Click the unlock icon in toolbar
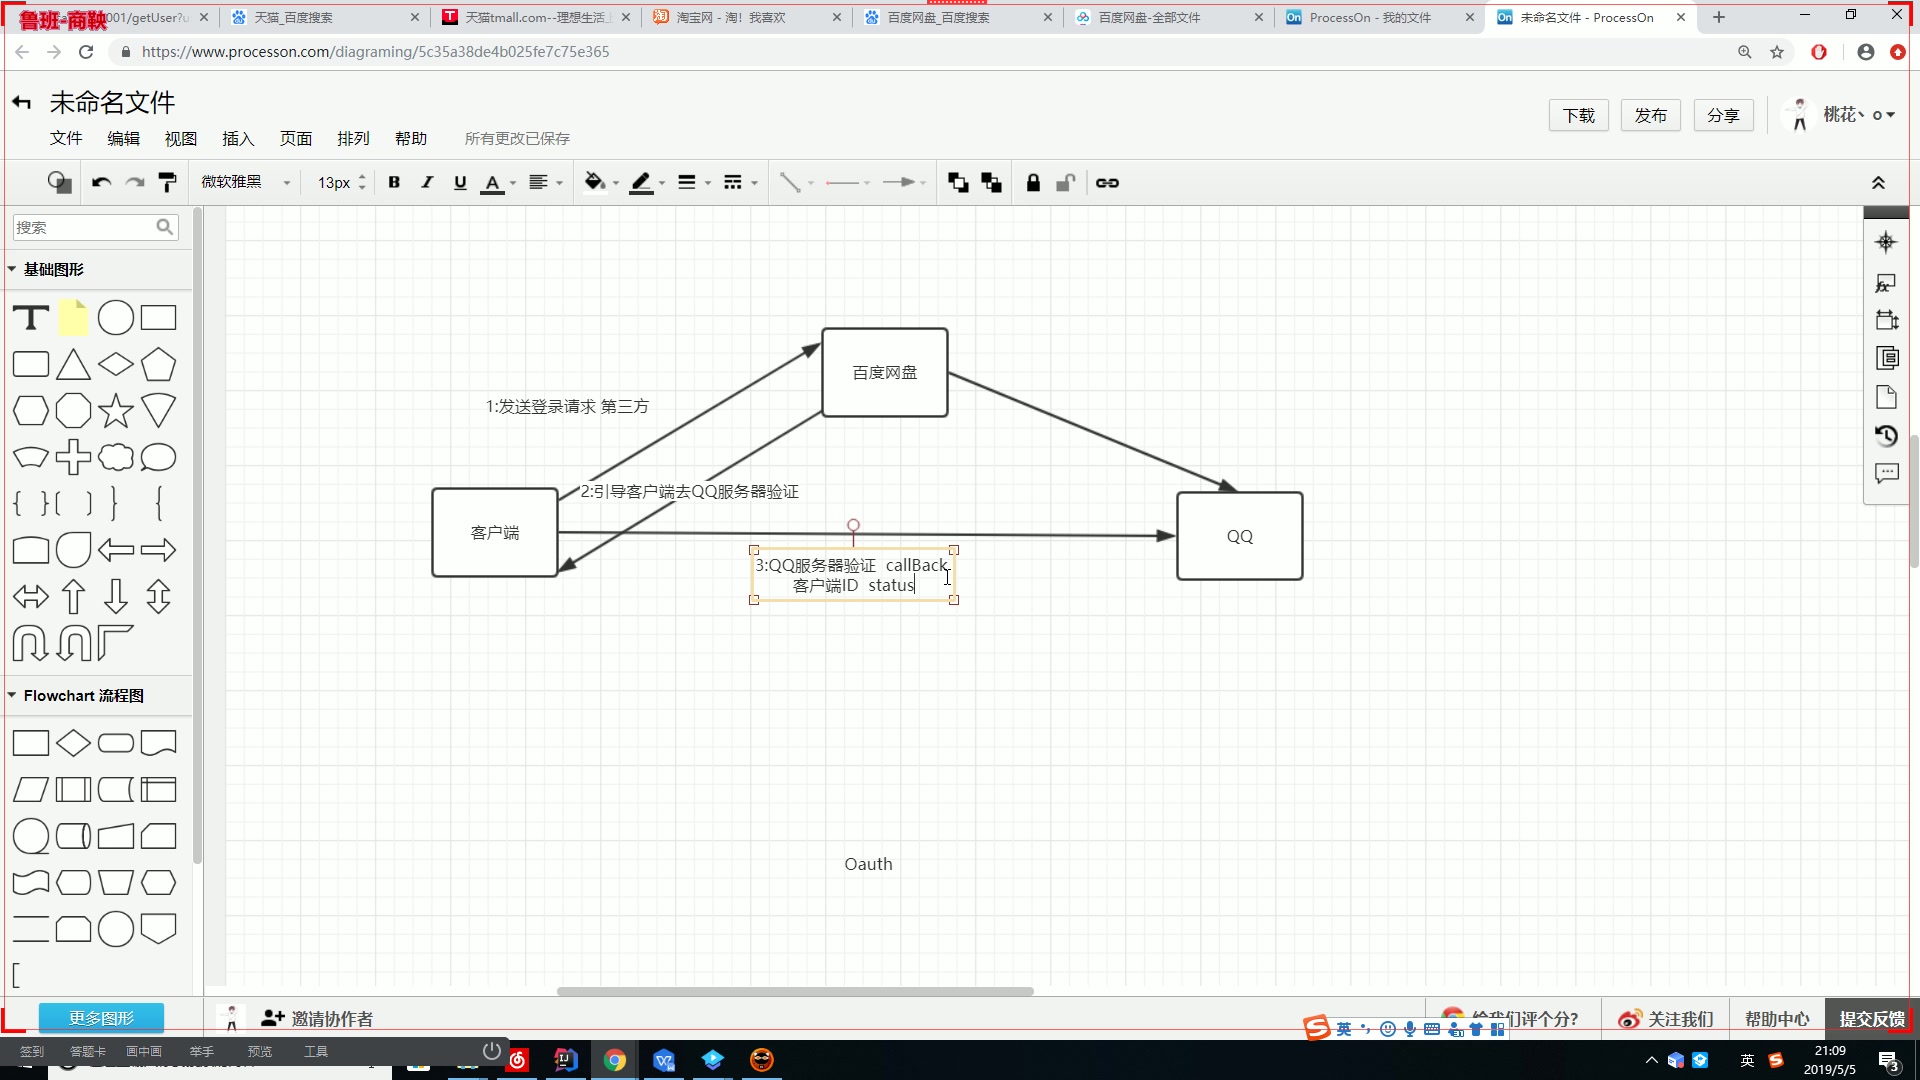The image size is (1920, 1080). point(1066,182)
